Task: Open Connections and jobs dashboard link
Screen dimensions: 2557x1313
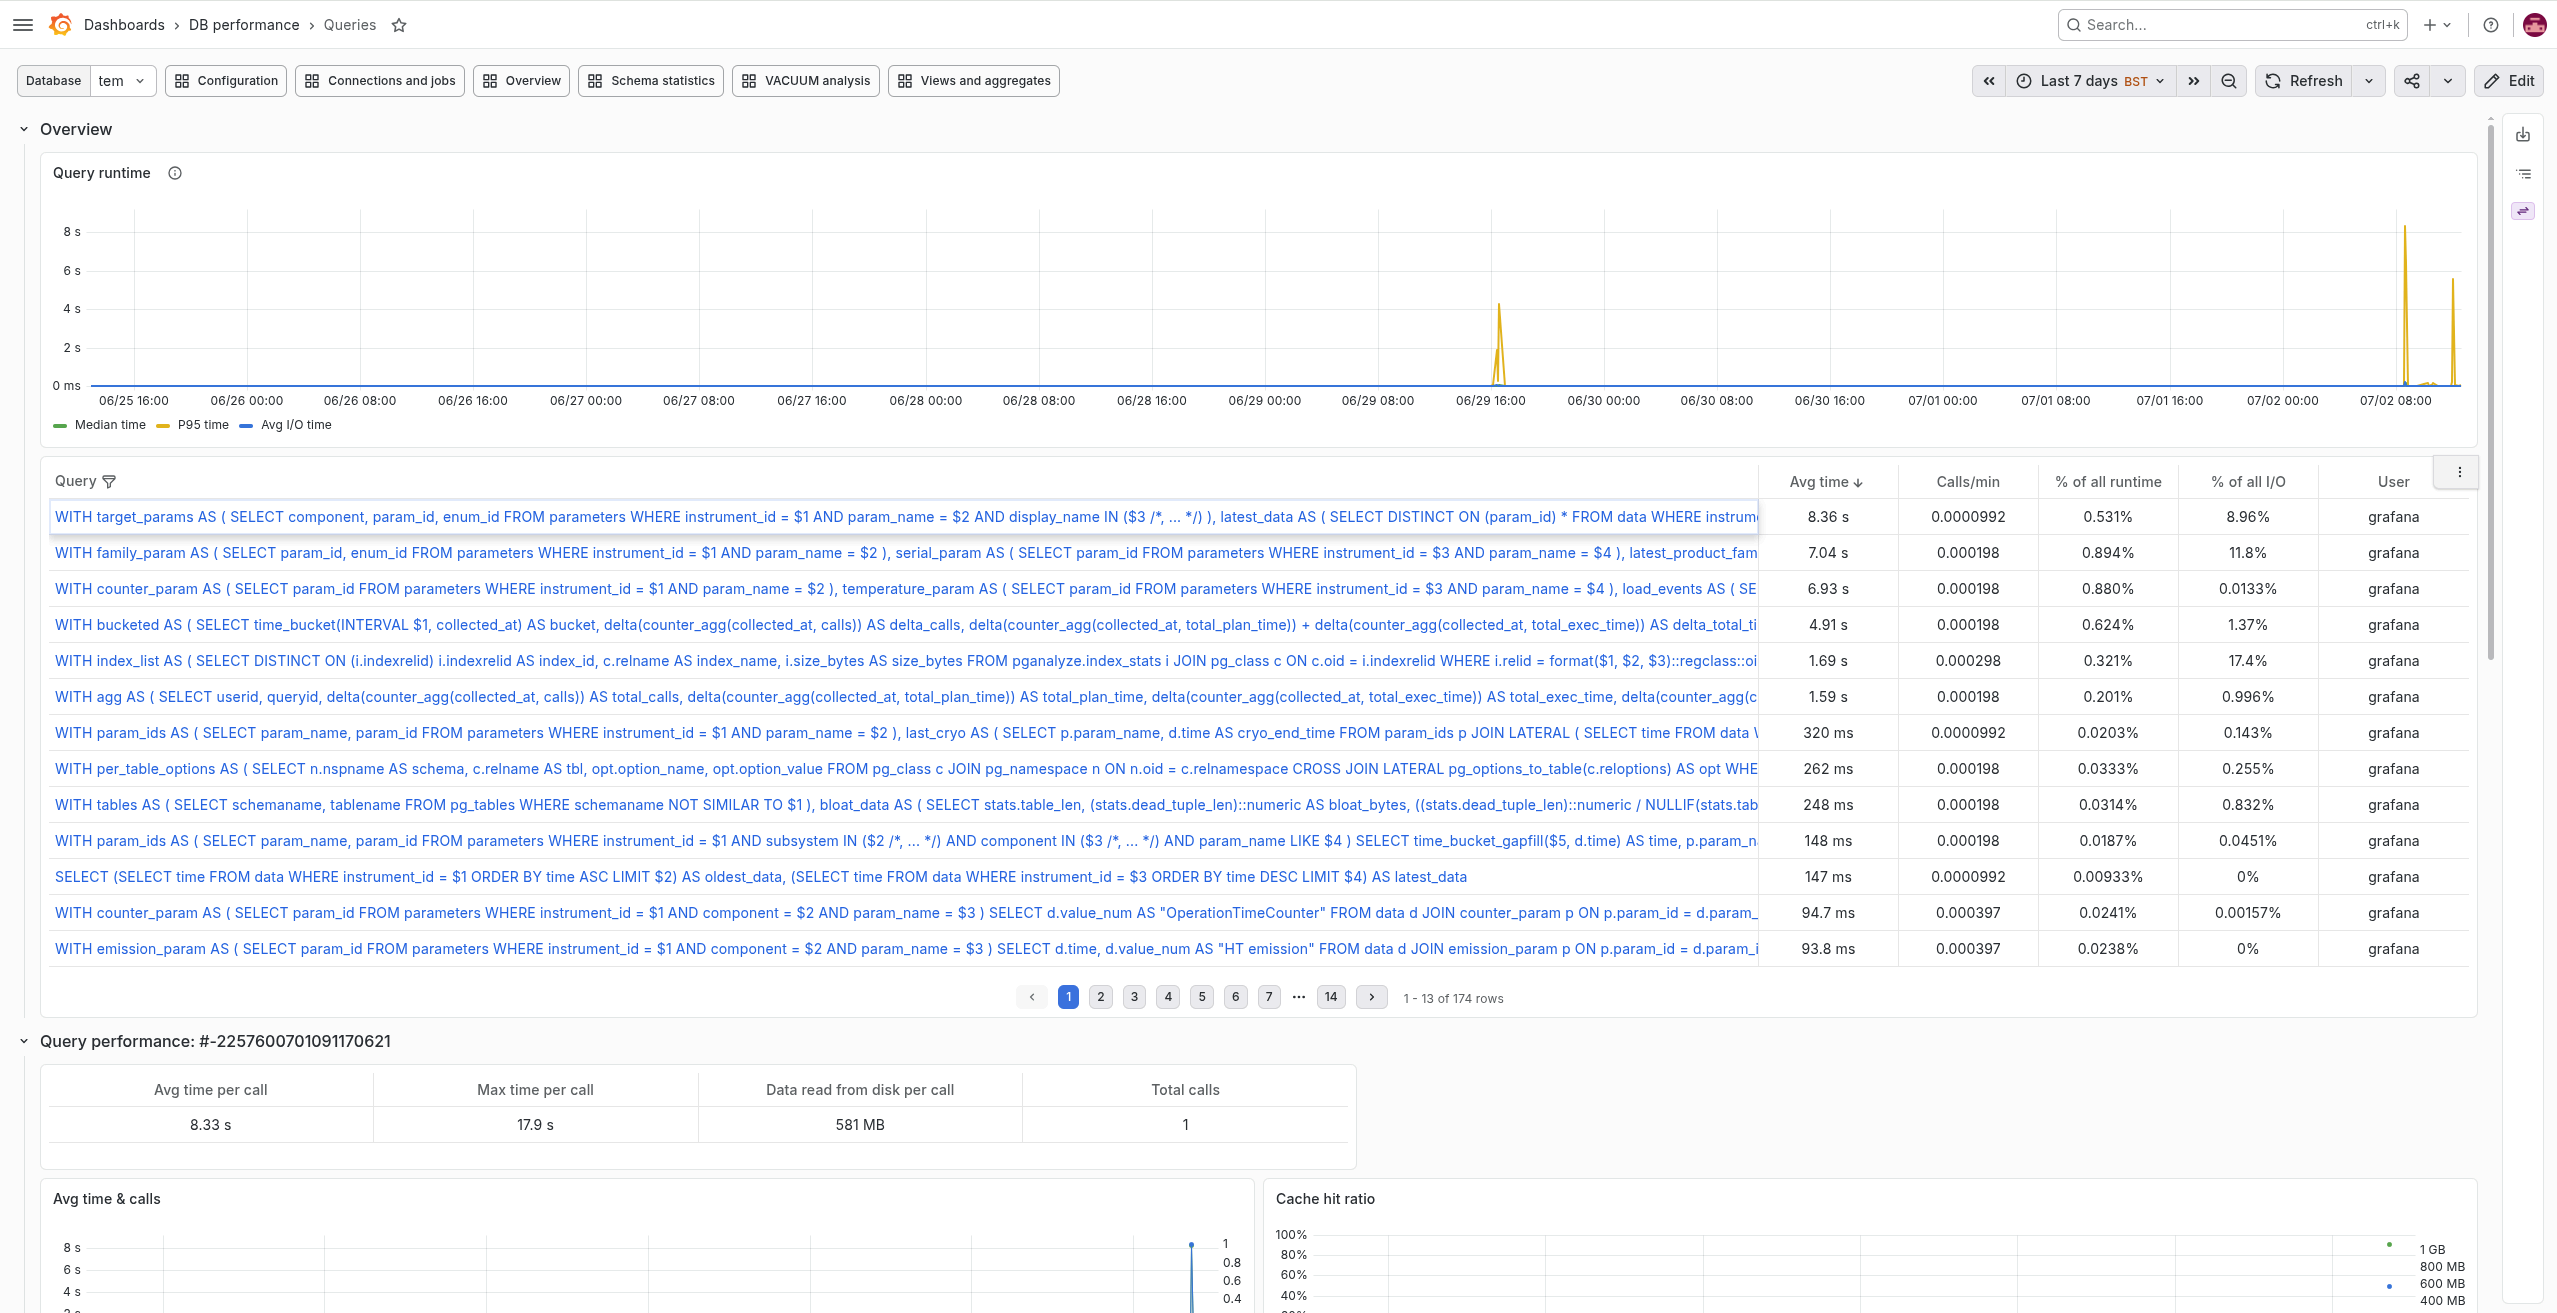Action: 380,81
